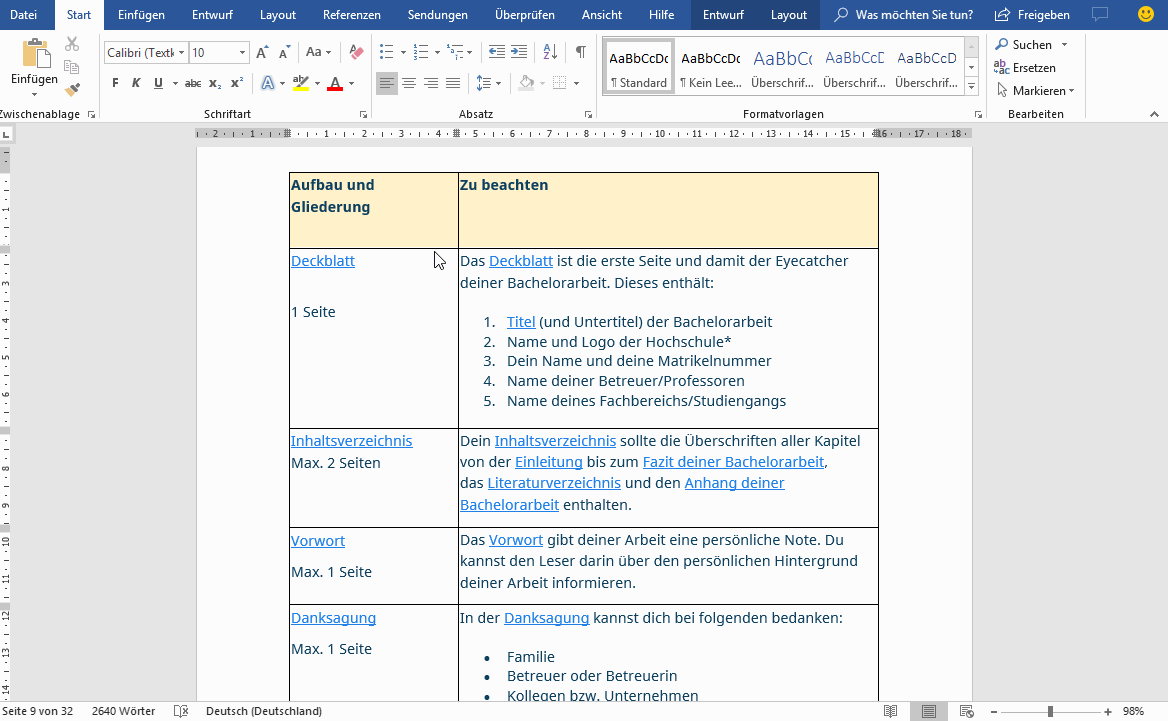Decrease font size with A-down icon
1168x721 pixels.
tap(285, 52)
